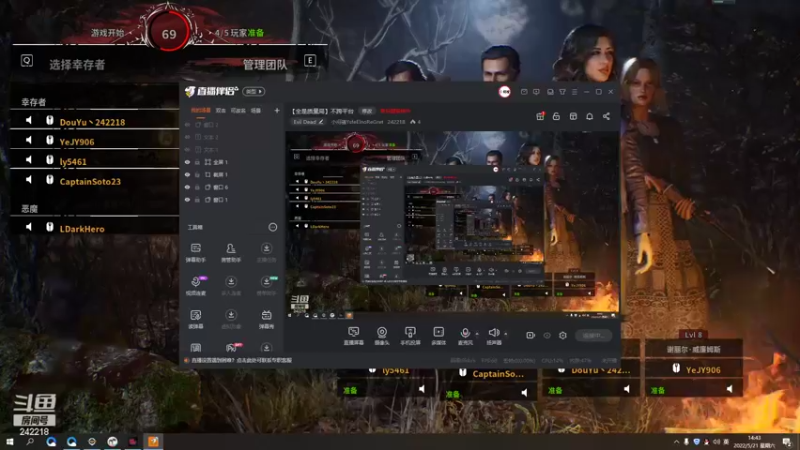Open the filter funnel dropdown in title bar
This screenshot has height=450, width=800.
[x=562, y=92]
